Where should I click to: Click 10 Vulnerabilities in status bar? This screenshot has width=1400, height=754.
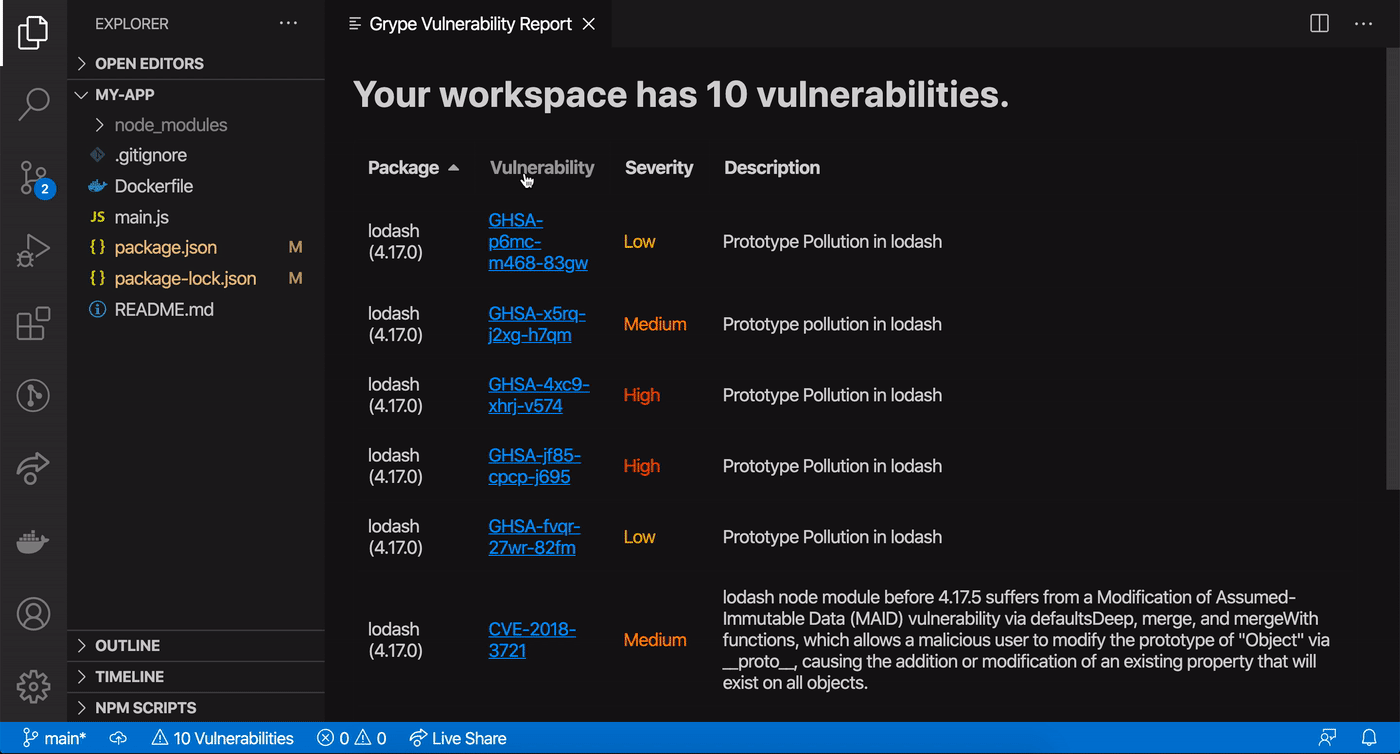coord(223,738)
